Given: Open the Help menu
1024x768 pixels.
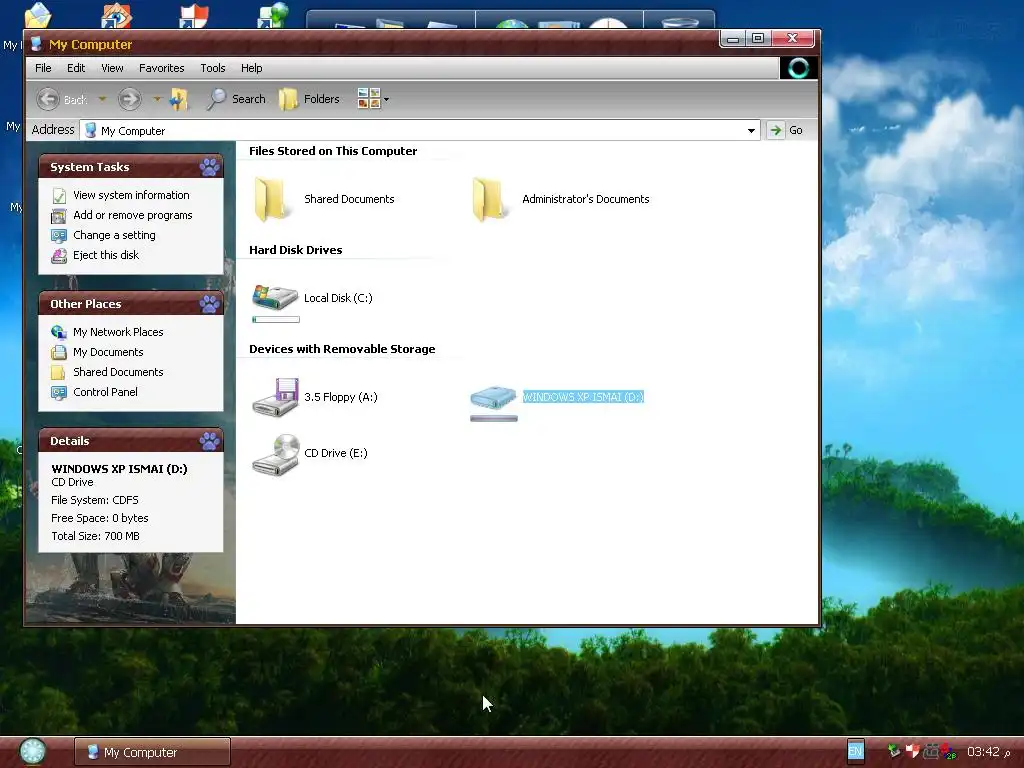Looking at the screenshot, I should [x=251, y=68].
